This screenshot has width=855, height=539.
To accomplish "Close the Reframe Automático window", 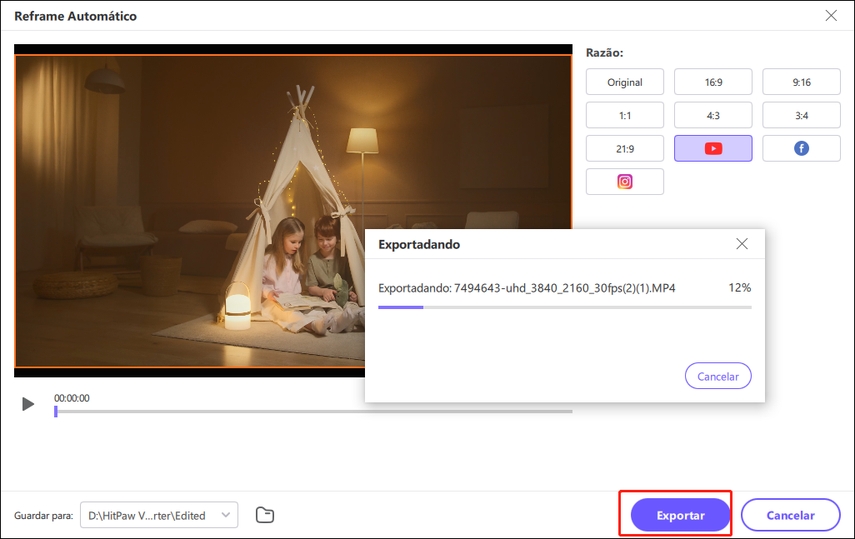I will [x=831, y=16].
